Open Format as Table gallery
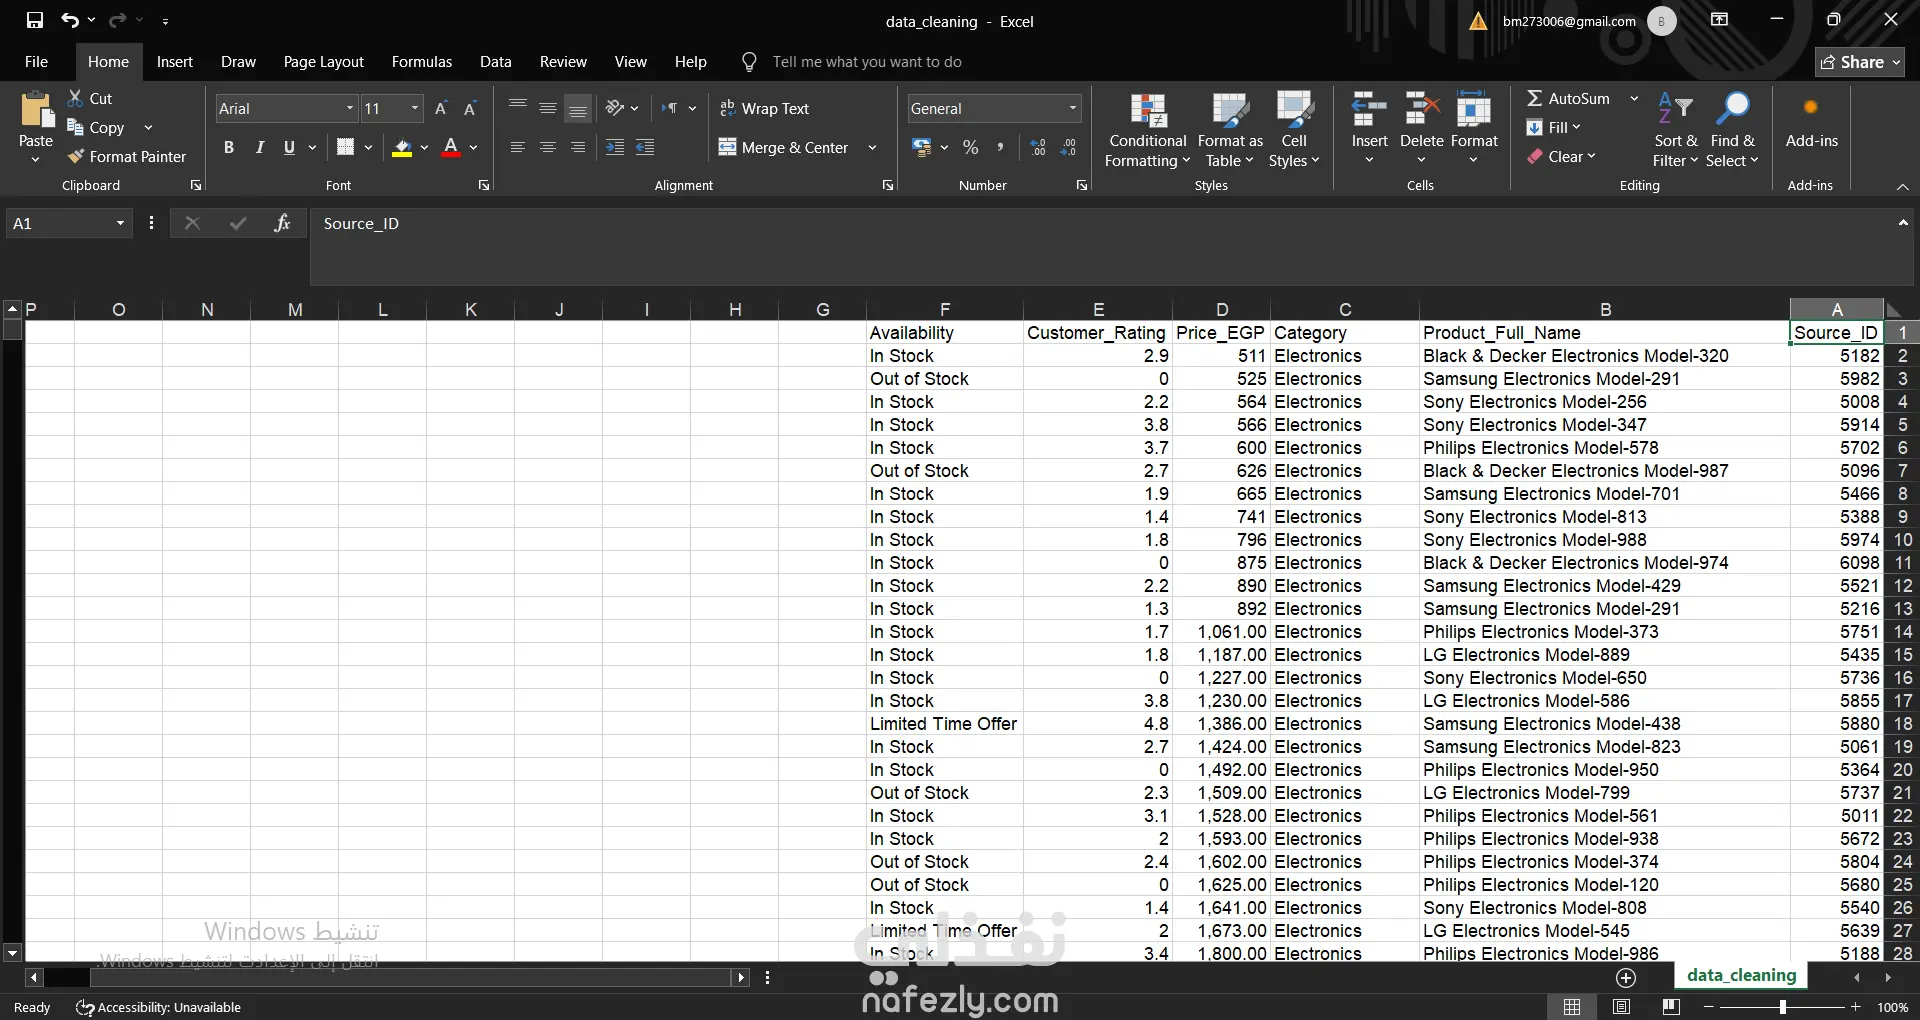 [1230, 130]
